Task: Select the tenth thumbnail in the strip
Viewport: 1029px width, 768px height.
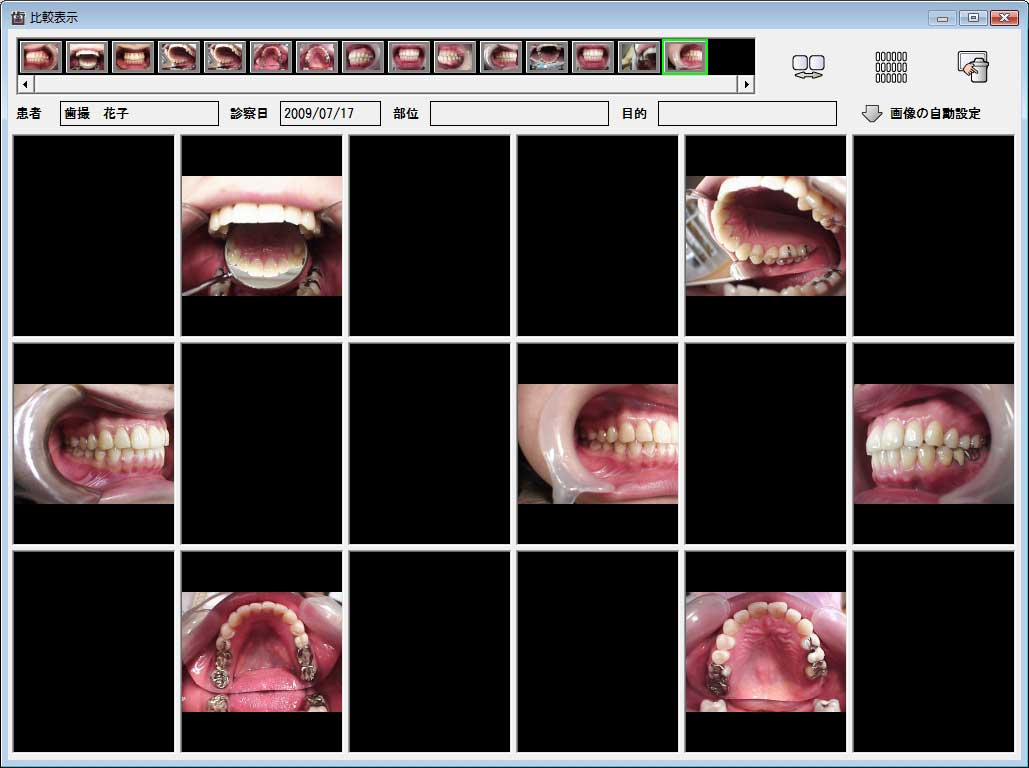Action: click(x=454, y=56)
